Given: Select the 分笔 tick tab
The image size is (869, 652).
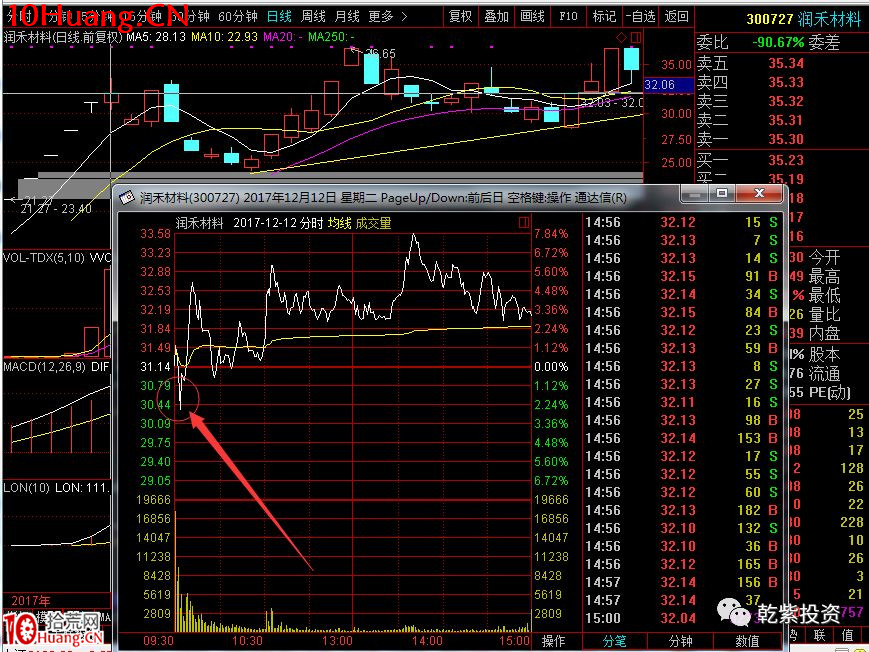Looking at the screenshot, I should 614,641.
